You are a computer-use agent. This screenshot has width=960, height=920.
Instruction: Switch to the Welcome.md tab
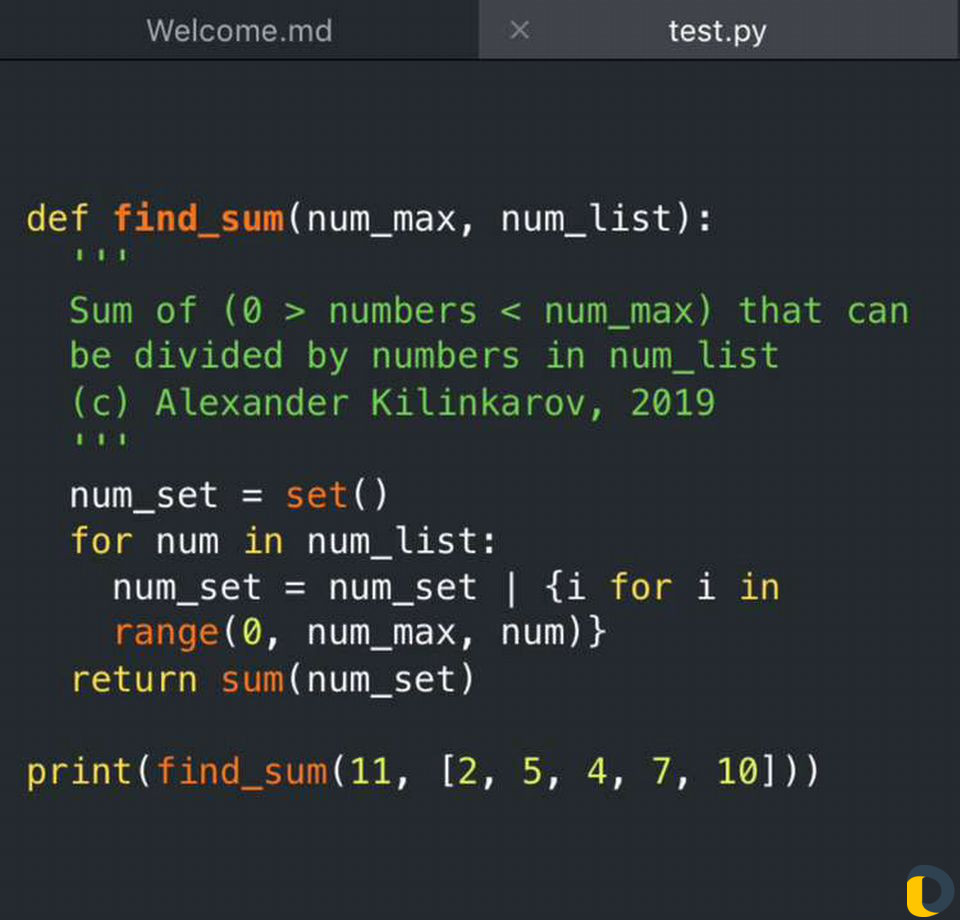[x=239, y=30]
